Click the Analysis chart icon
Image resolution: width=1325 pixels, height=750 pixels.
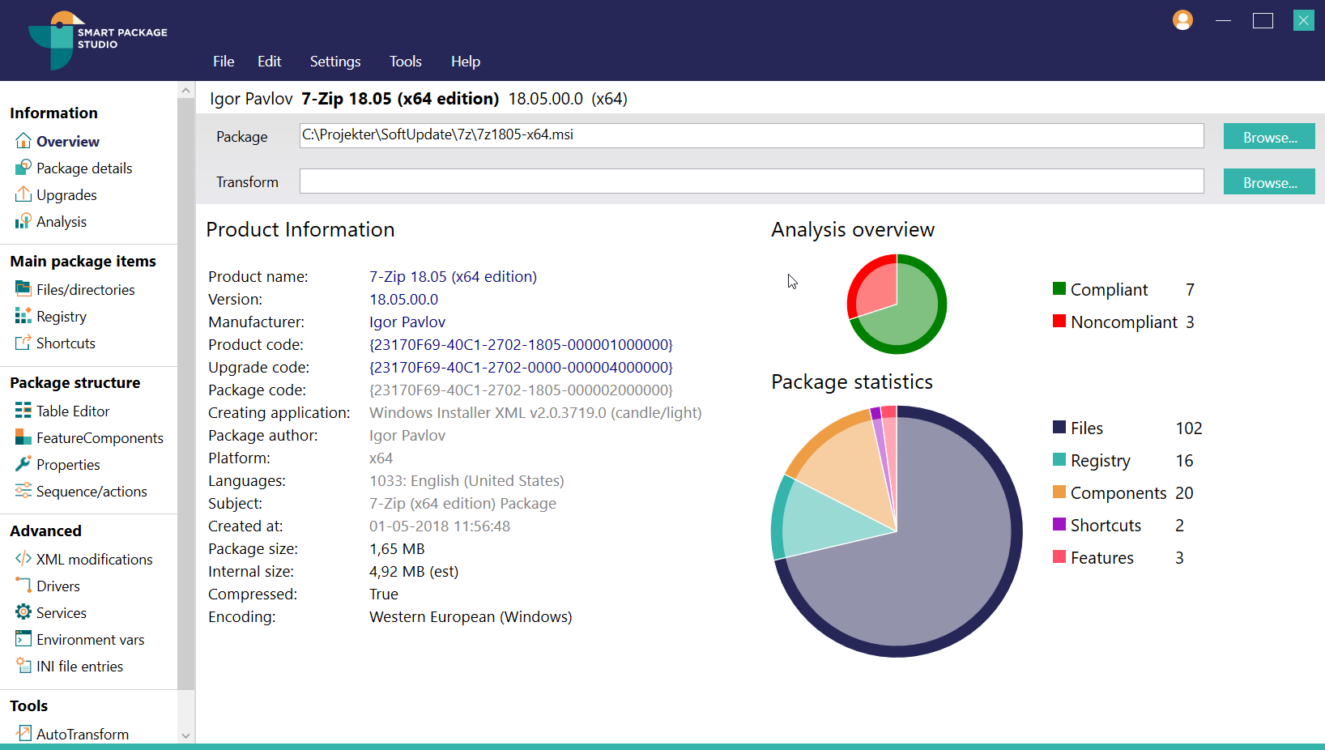23,222
